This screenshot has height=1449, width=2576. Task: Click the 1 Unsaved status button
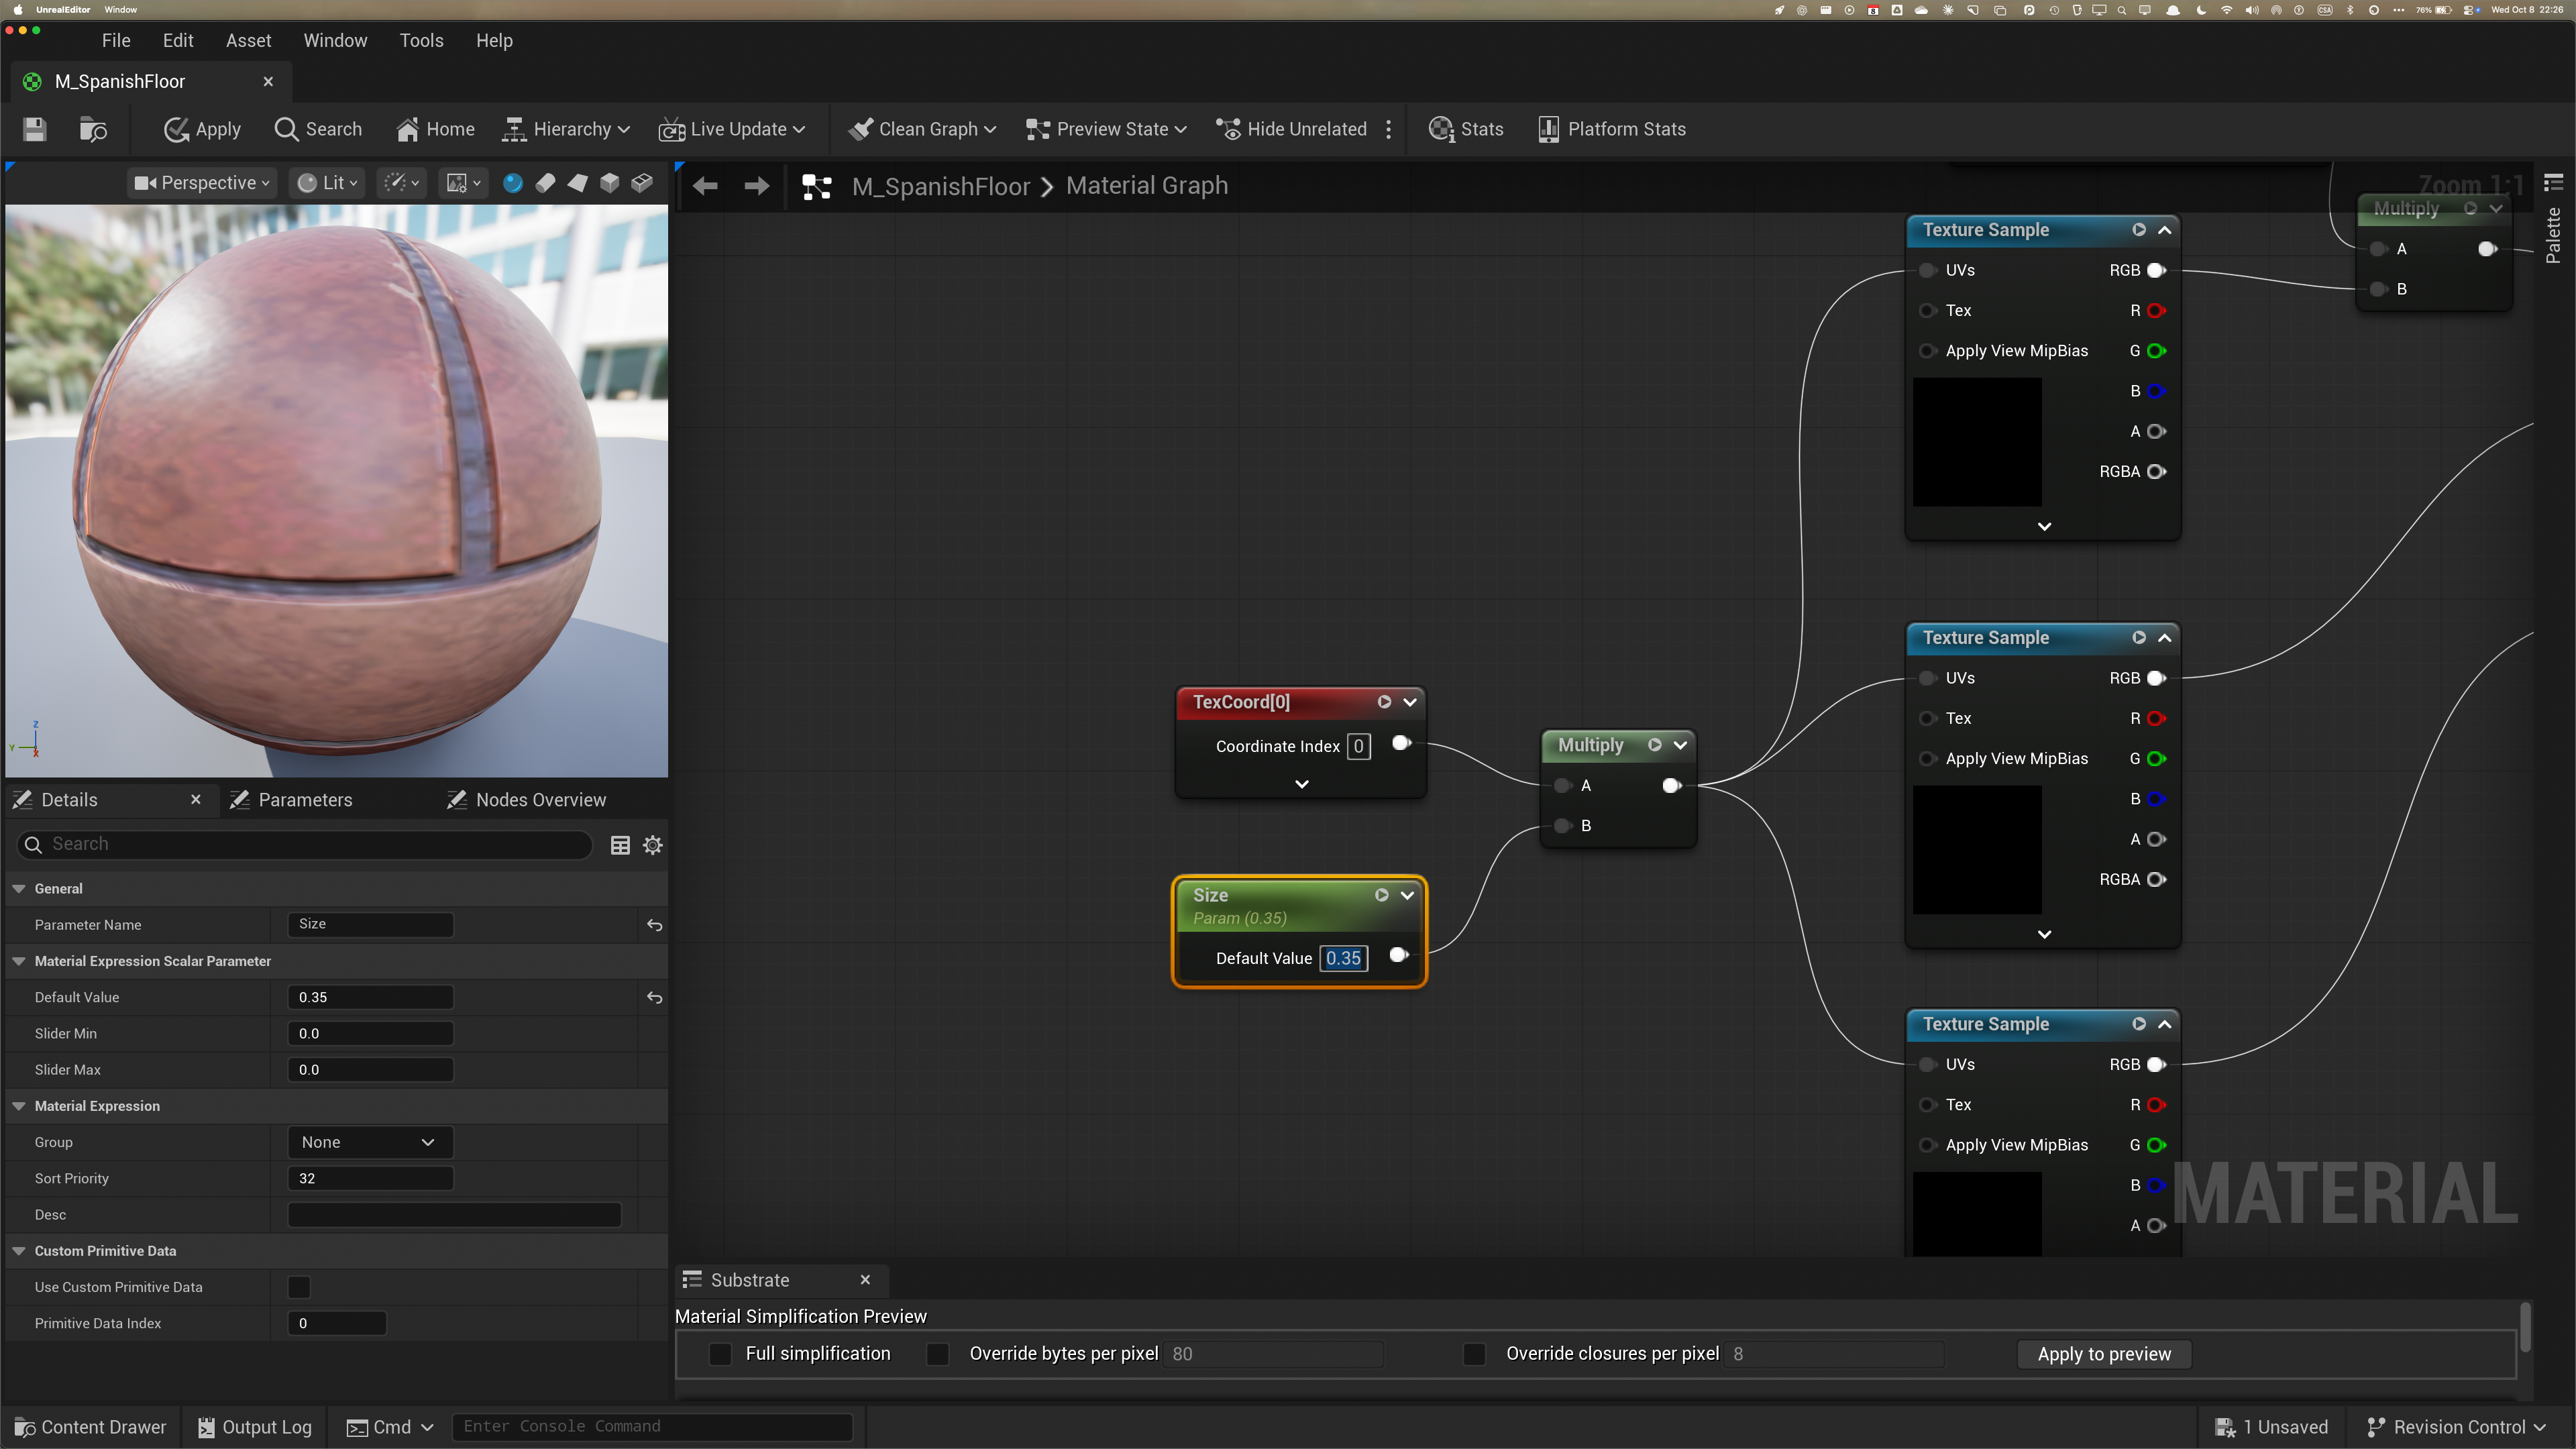coord(2272,1427)
